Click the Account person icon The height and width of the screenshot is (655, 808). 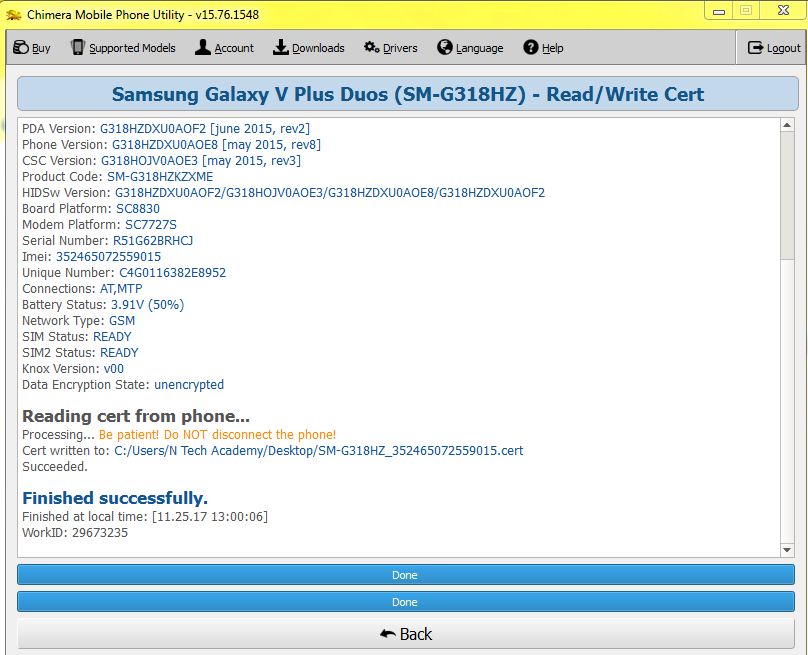tap(203, 47)
